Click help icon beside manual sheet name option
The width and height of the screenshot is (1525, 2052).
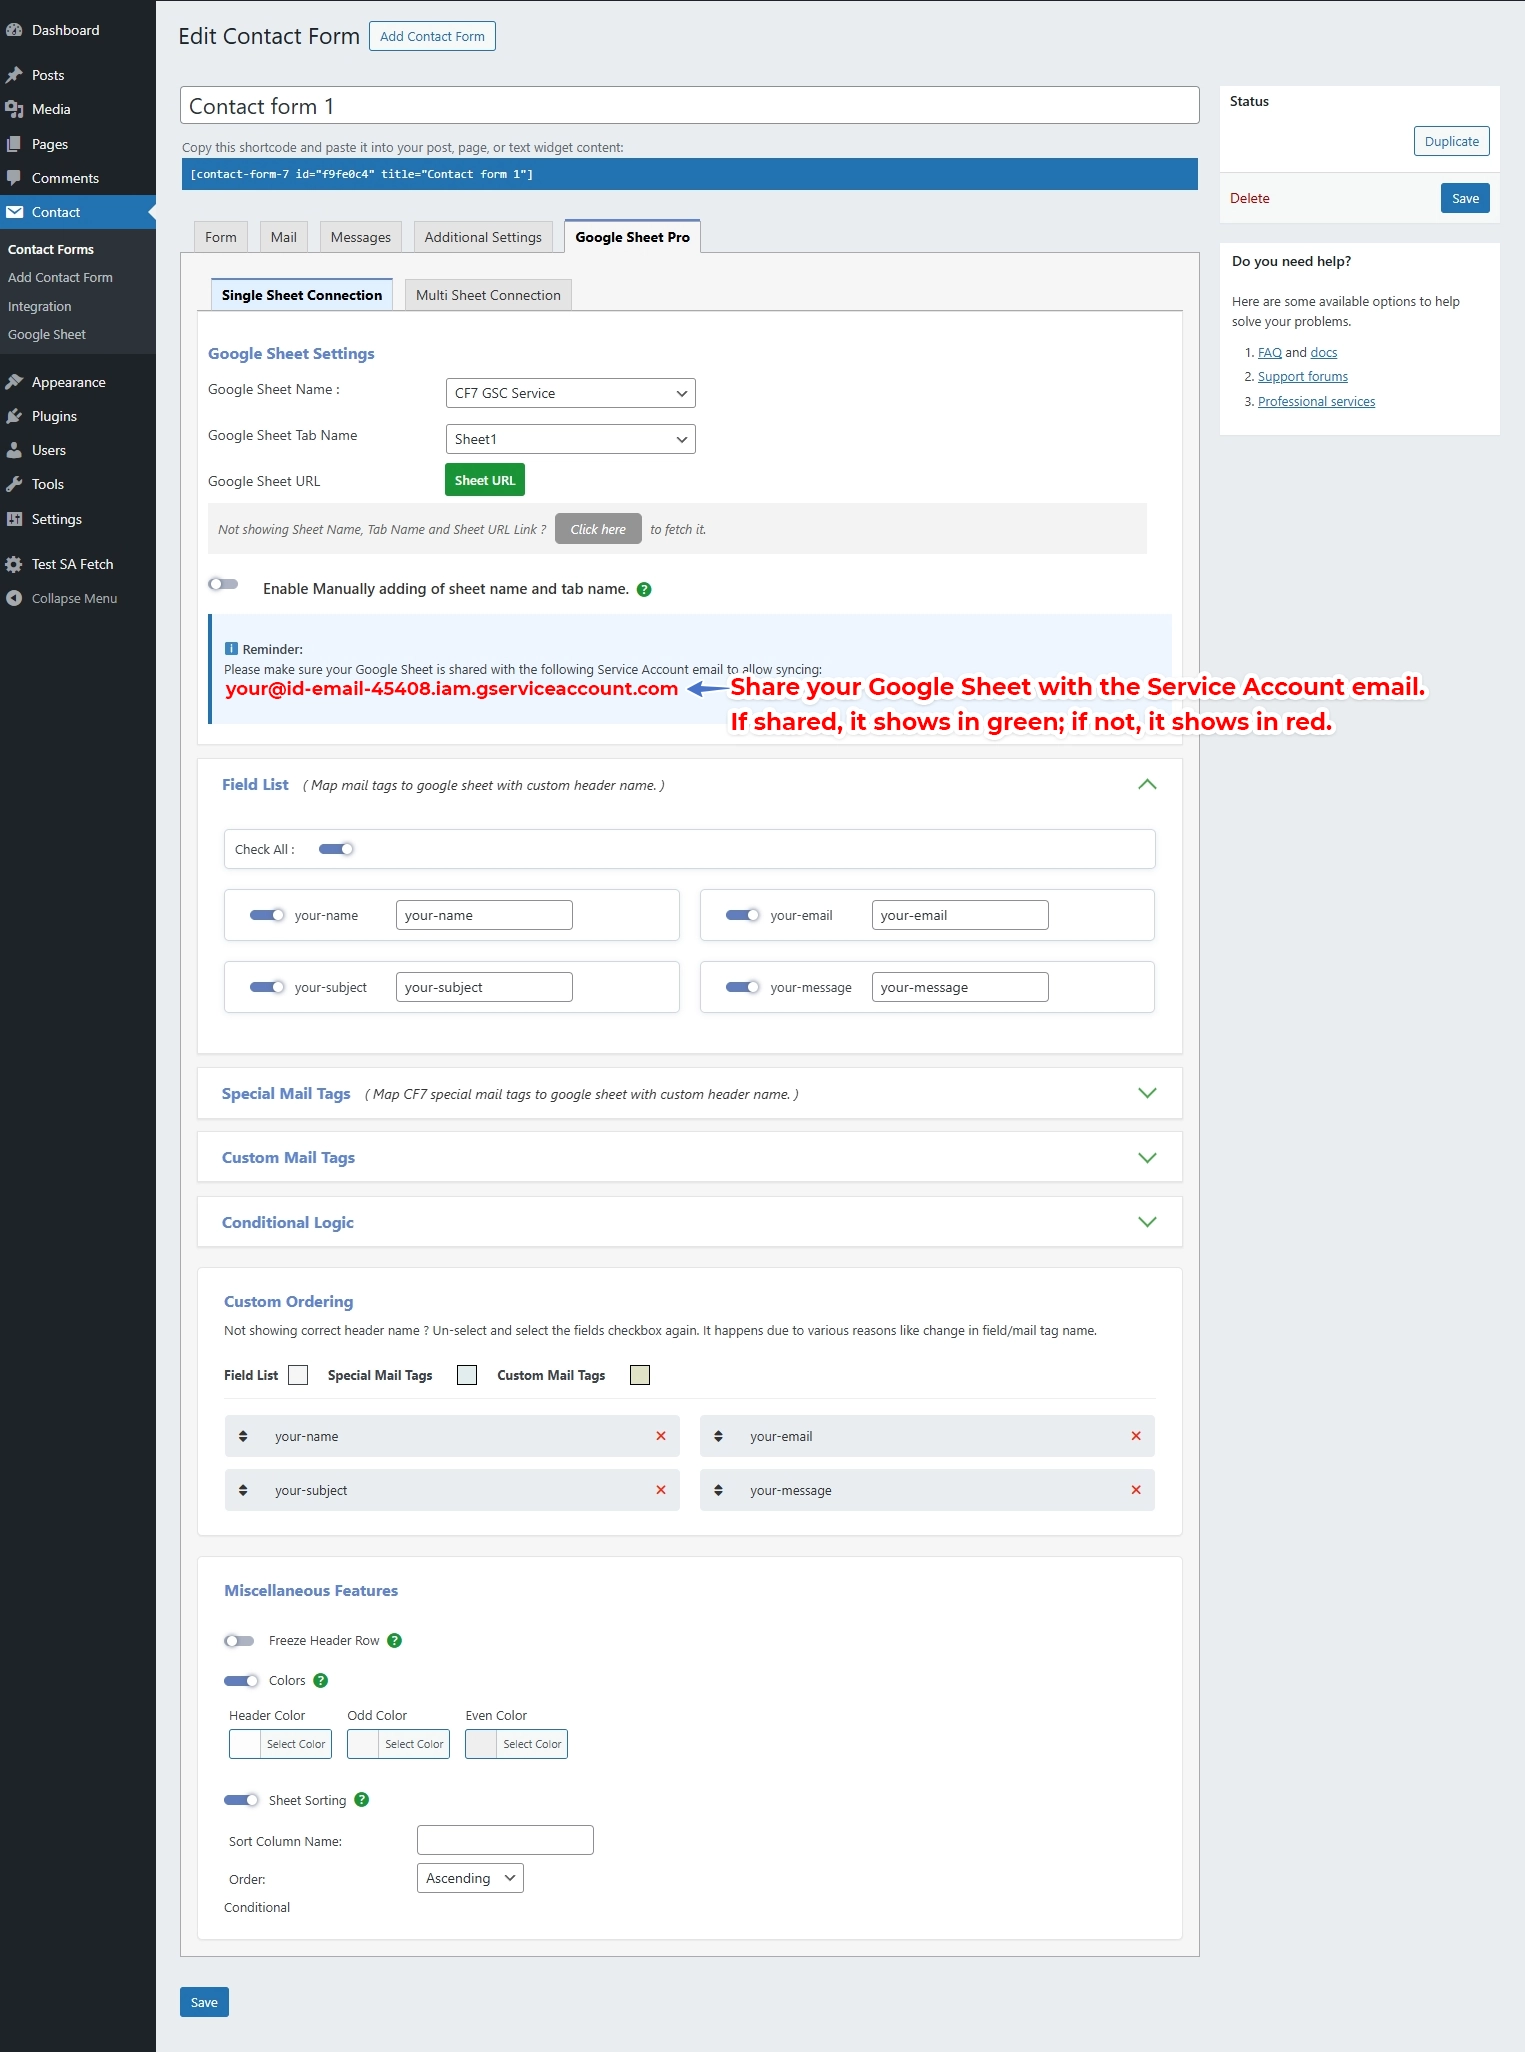644,590
